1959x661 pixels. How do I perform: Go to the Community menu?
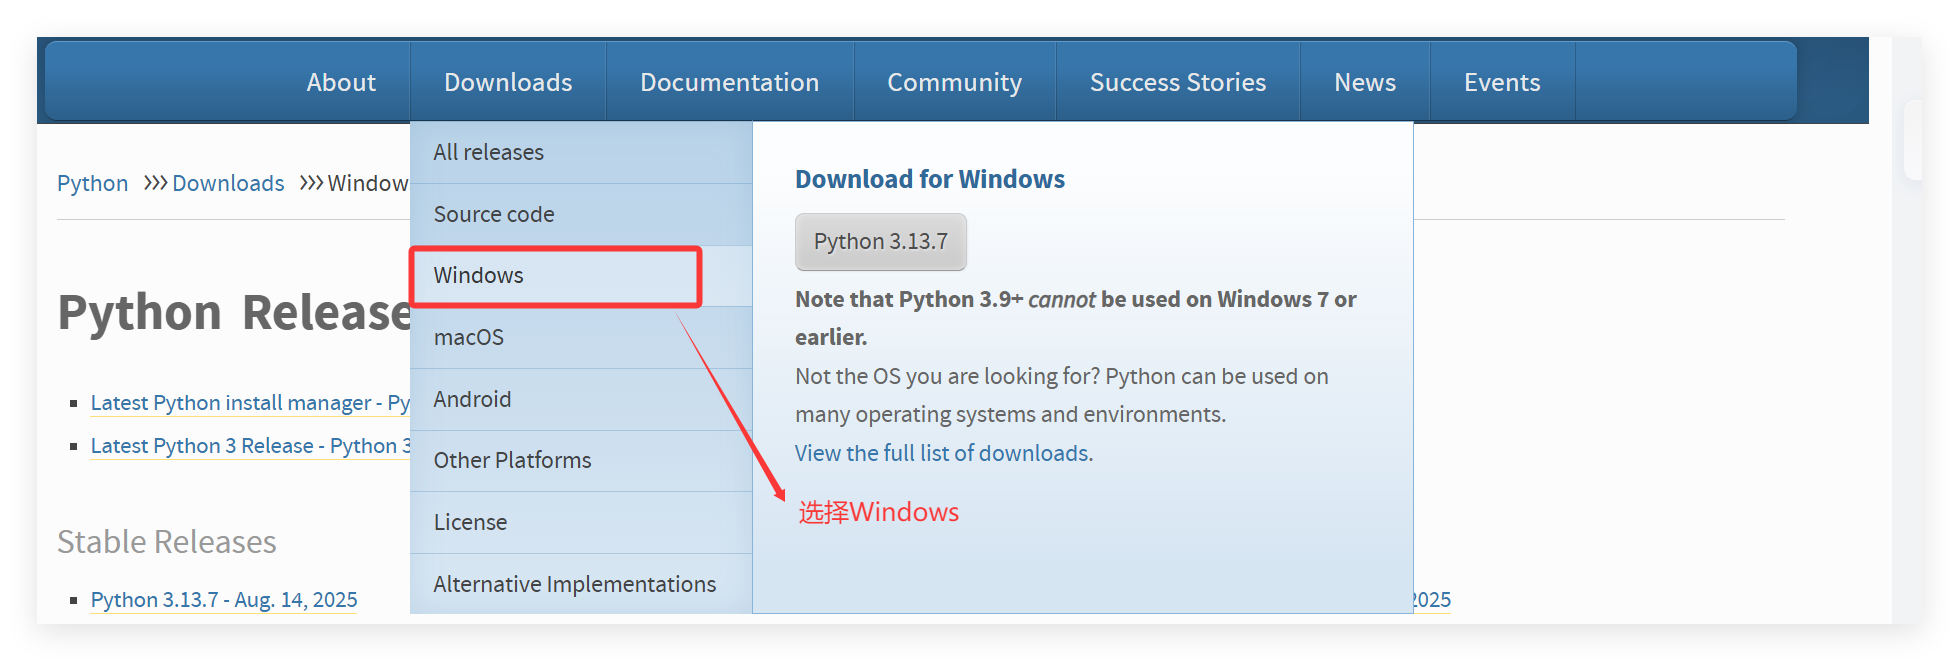[954, 82]
